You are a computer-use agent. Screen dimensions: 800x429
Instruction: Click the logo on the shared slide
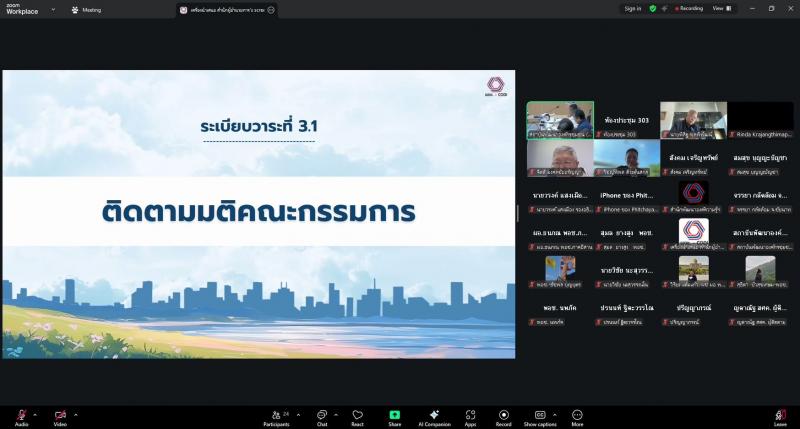coord(495,87)
